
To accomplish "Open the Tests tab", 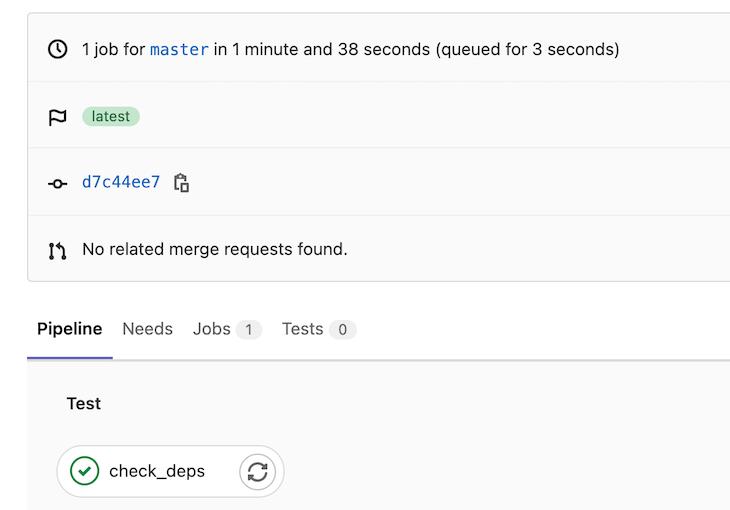I will pos(319,329).
